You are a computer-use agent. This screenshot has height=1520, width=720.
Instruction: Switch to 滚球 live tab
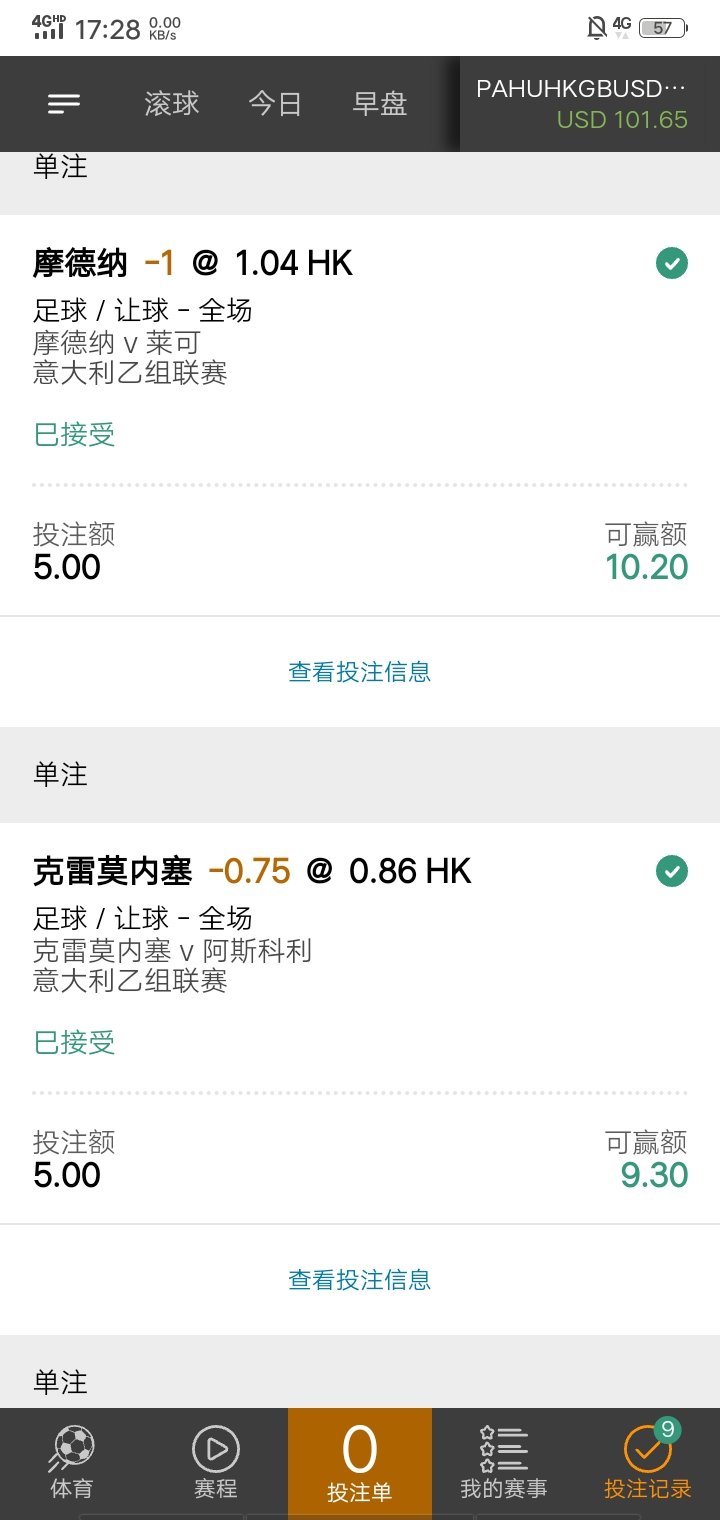coord(172,104)
